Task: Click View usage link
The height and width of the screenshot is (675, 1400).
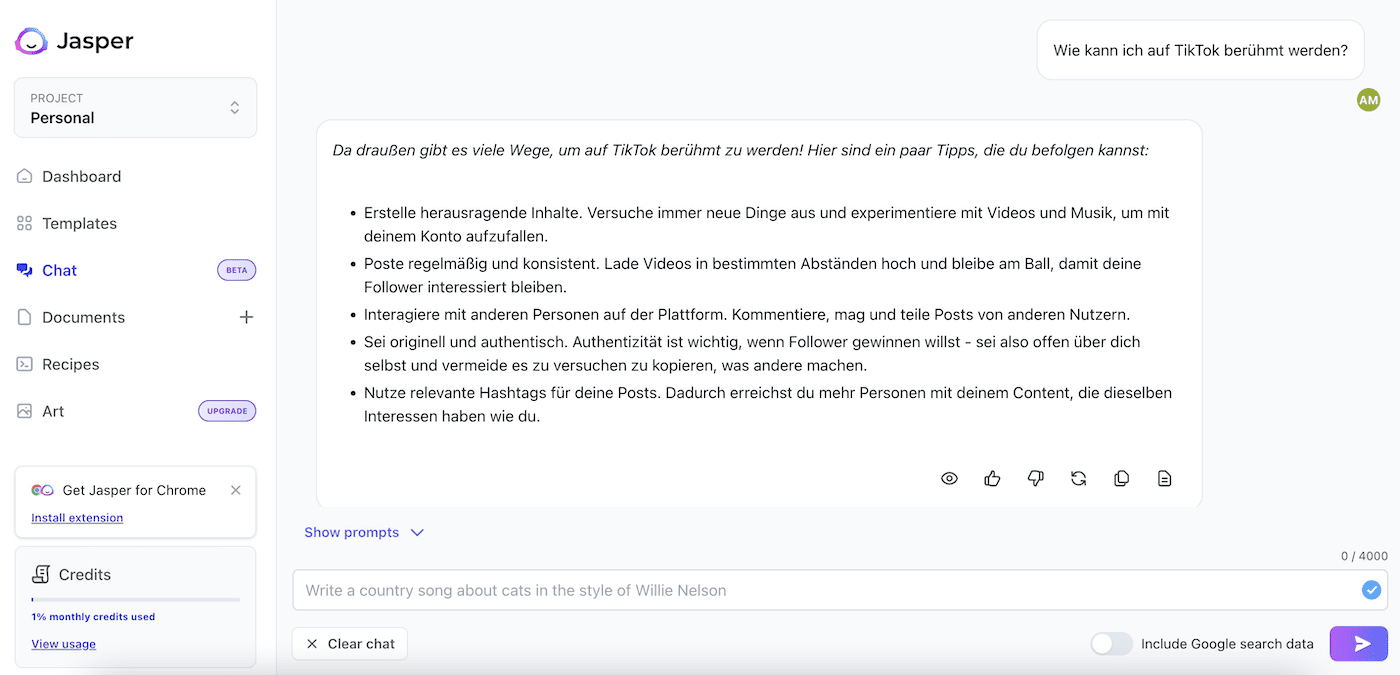Action: [x=63, y=644]
